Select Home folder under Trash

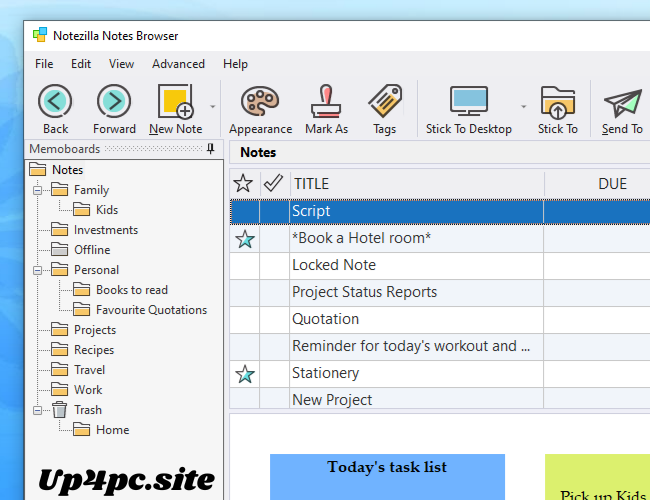coord(112,430)
